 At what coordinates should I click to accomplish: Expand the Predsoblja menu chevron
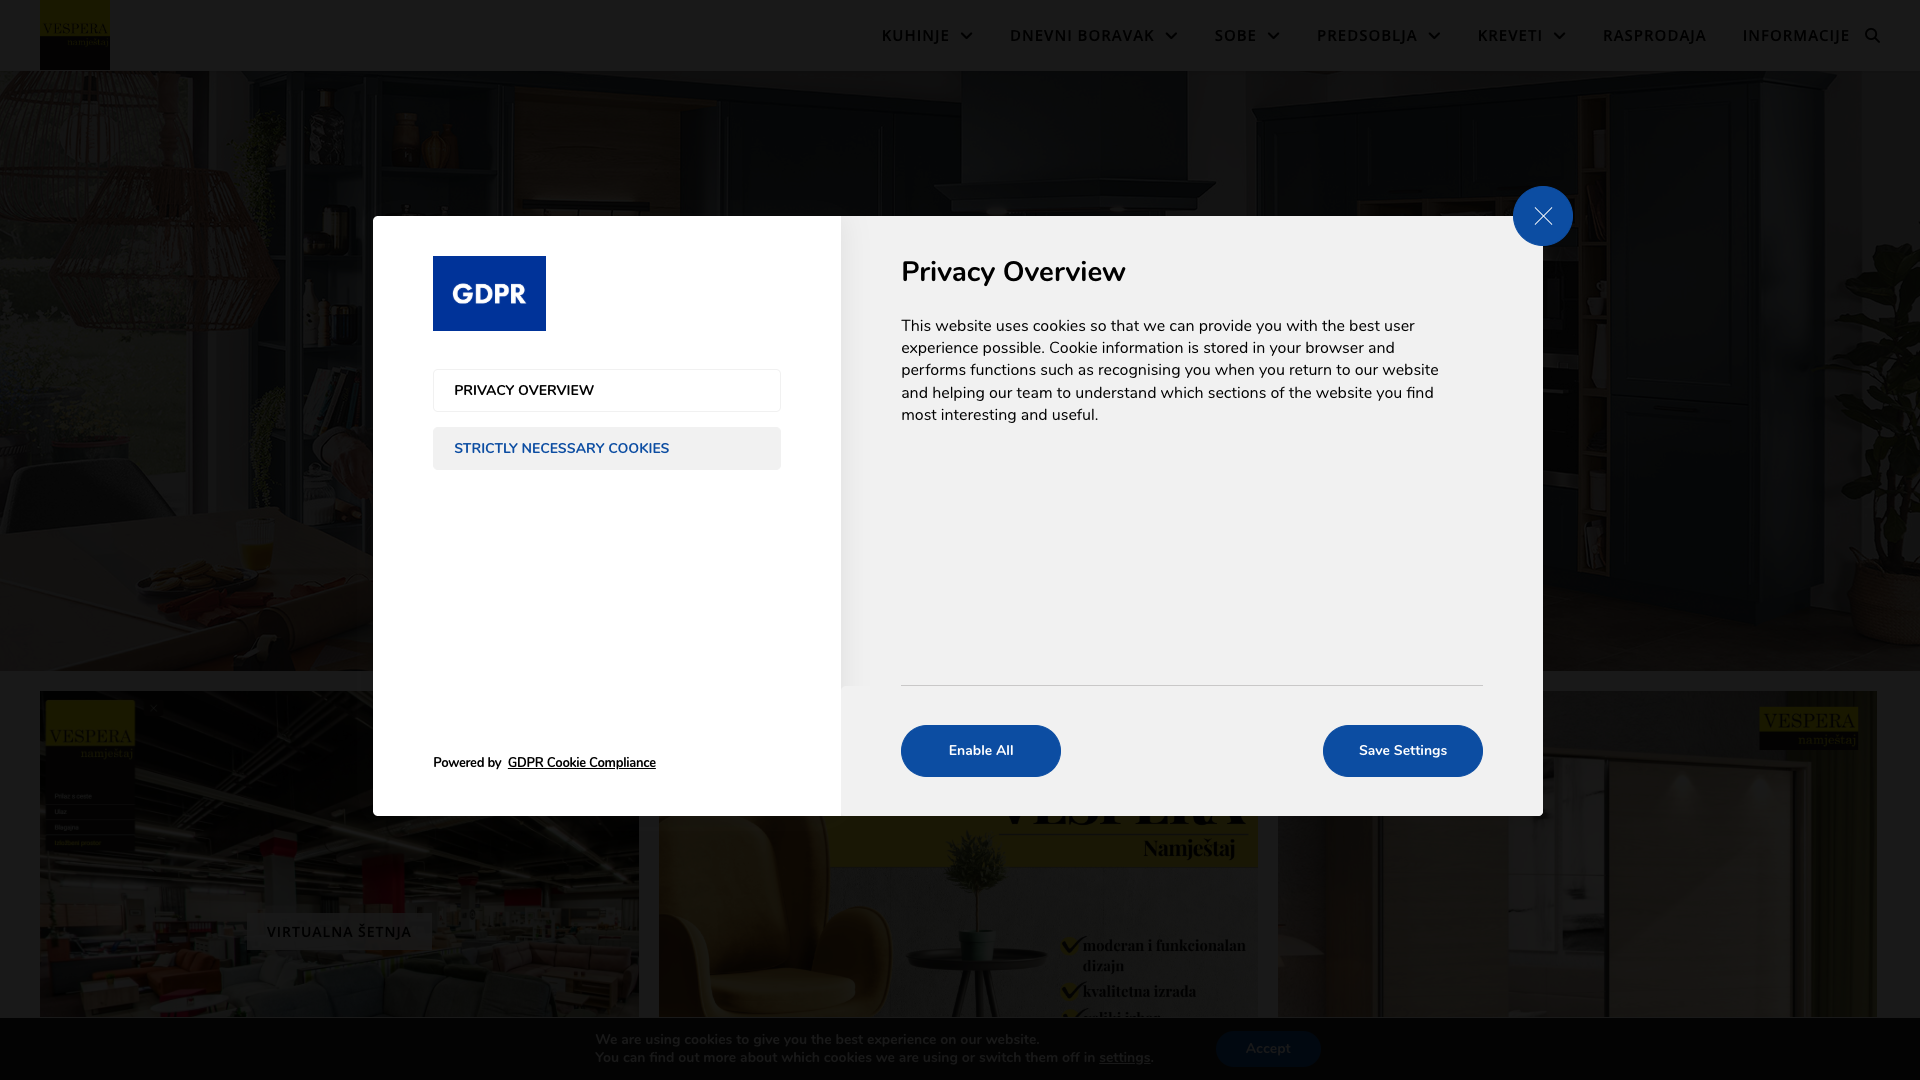1434,36
